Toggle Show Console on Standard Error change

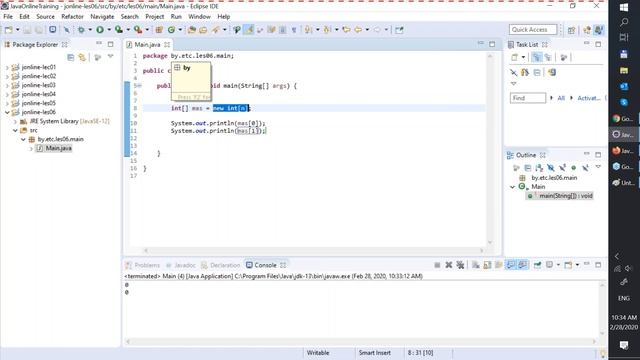tap(522, 265)
